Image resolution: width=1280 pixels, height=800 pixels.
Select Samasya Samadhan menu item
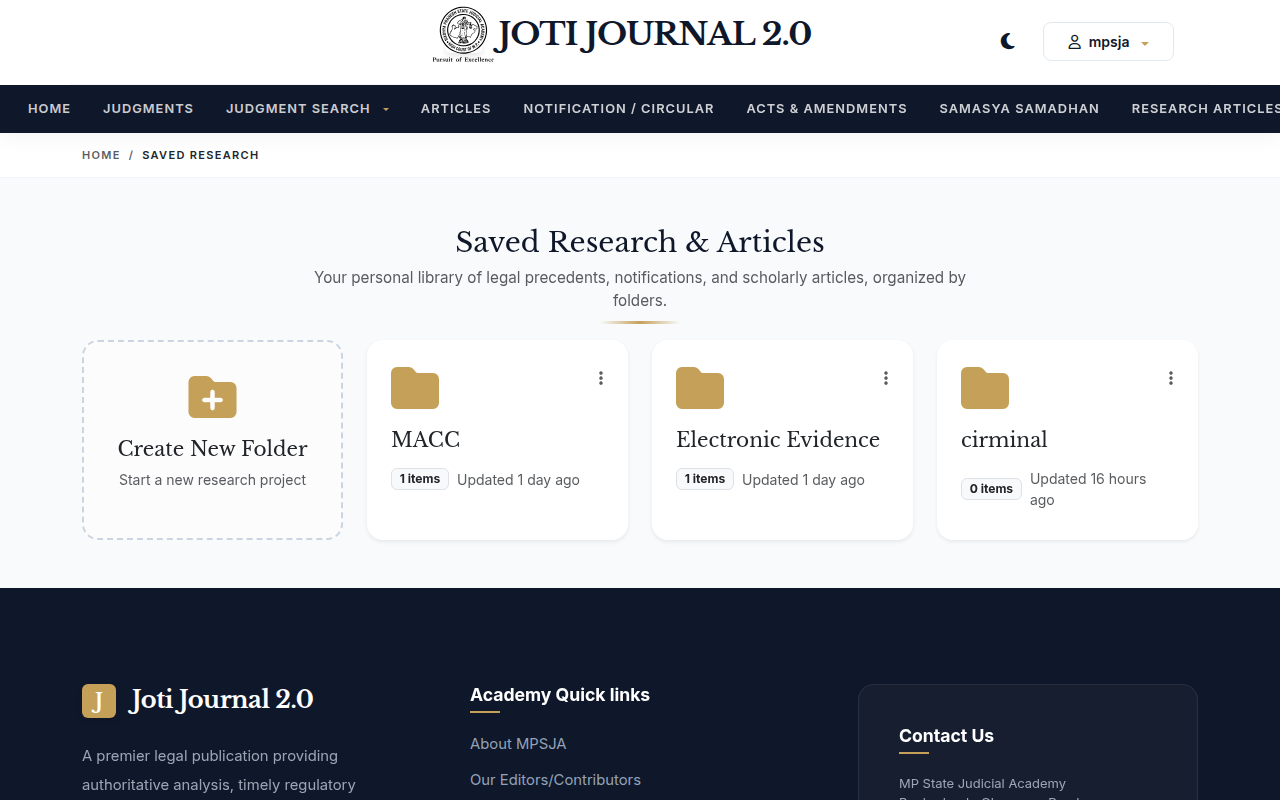[1019, 108]
